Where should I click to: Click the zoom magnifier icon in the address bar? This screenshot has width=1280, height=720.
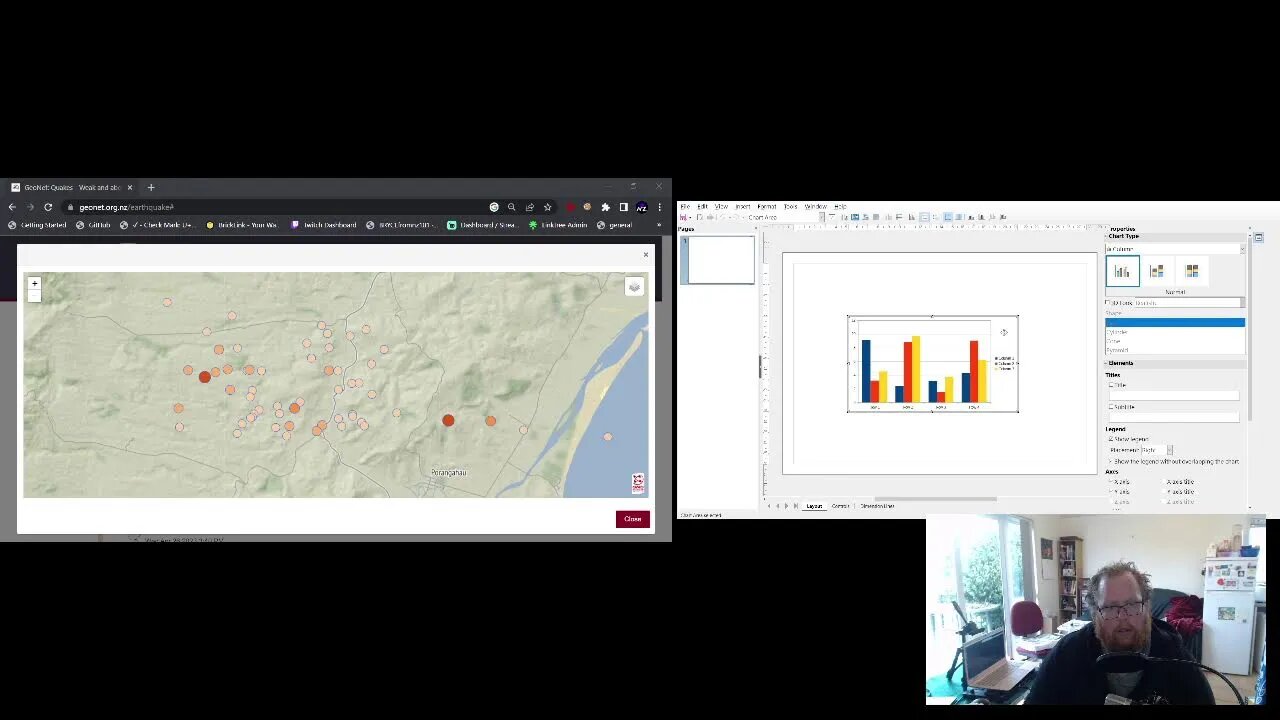click(x=511, y=207)
